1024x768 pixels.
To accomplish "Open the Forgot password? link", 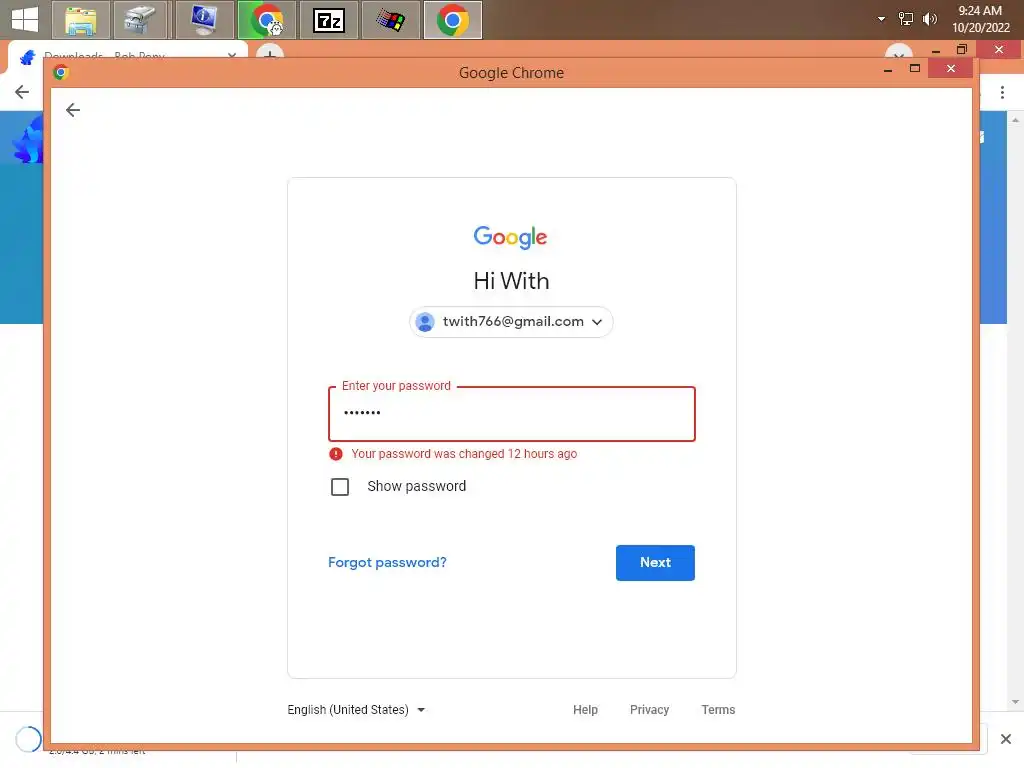I will [x=387, y=562].
